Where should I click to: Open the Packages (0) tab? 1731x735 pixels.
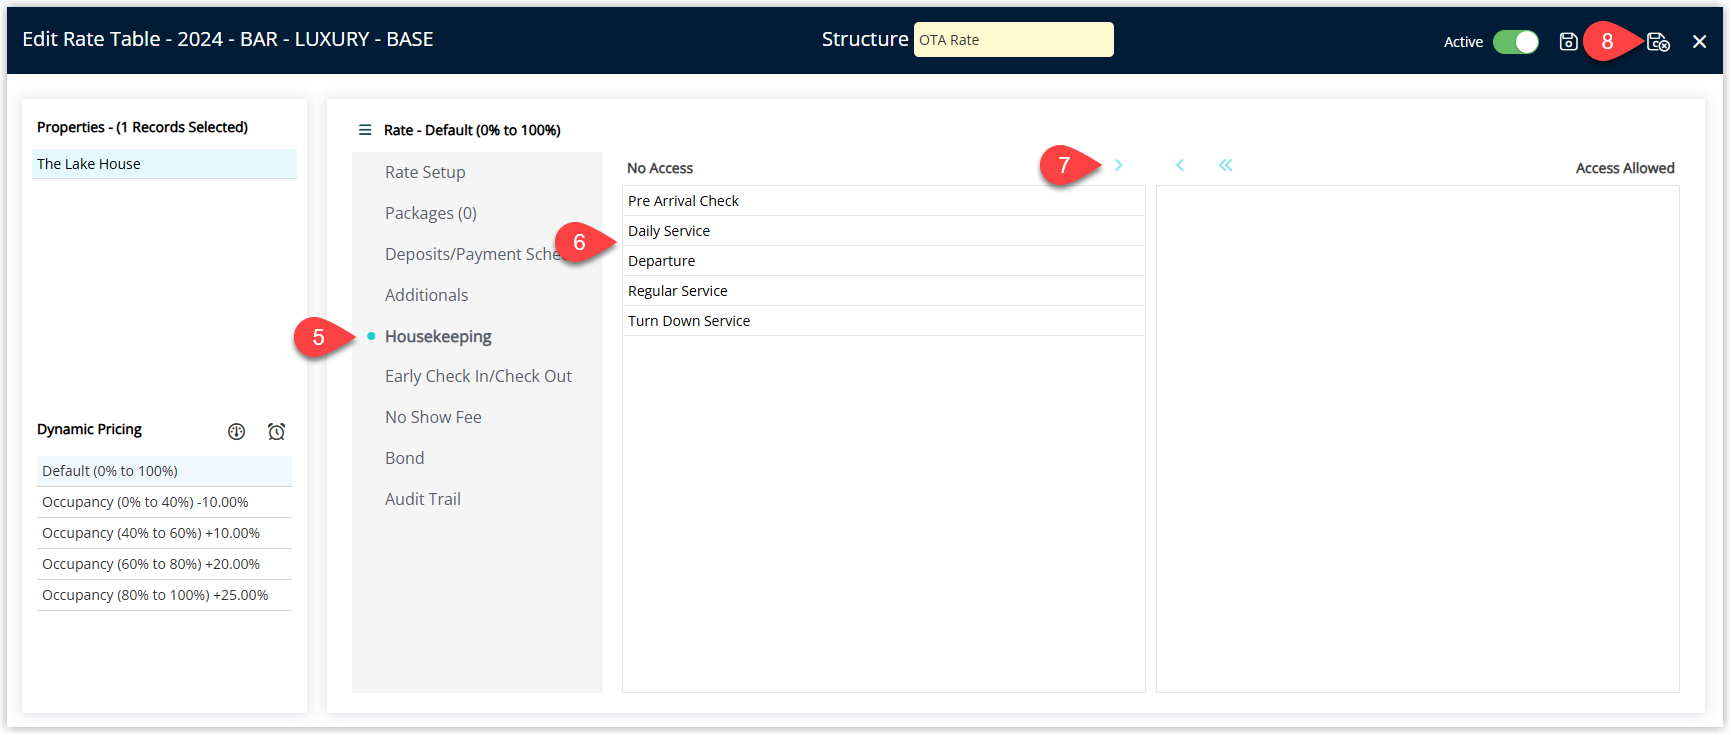(431, 213)
